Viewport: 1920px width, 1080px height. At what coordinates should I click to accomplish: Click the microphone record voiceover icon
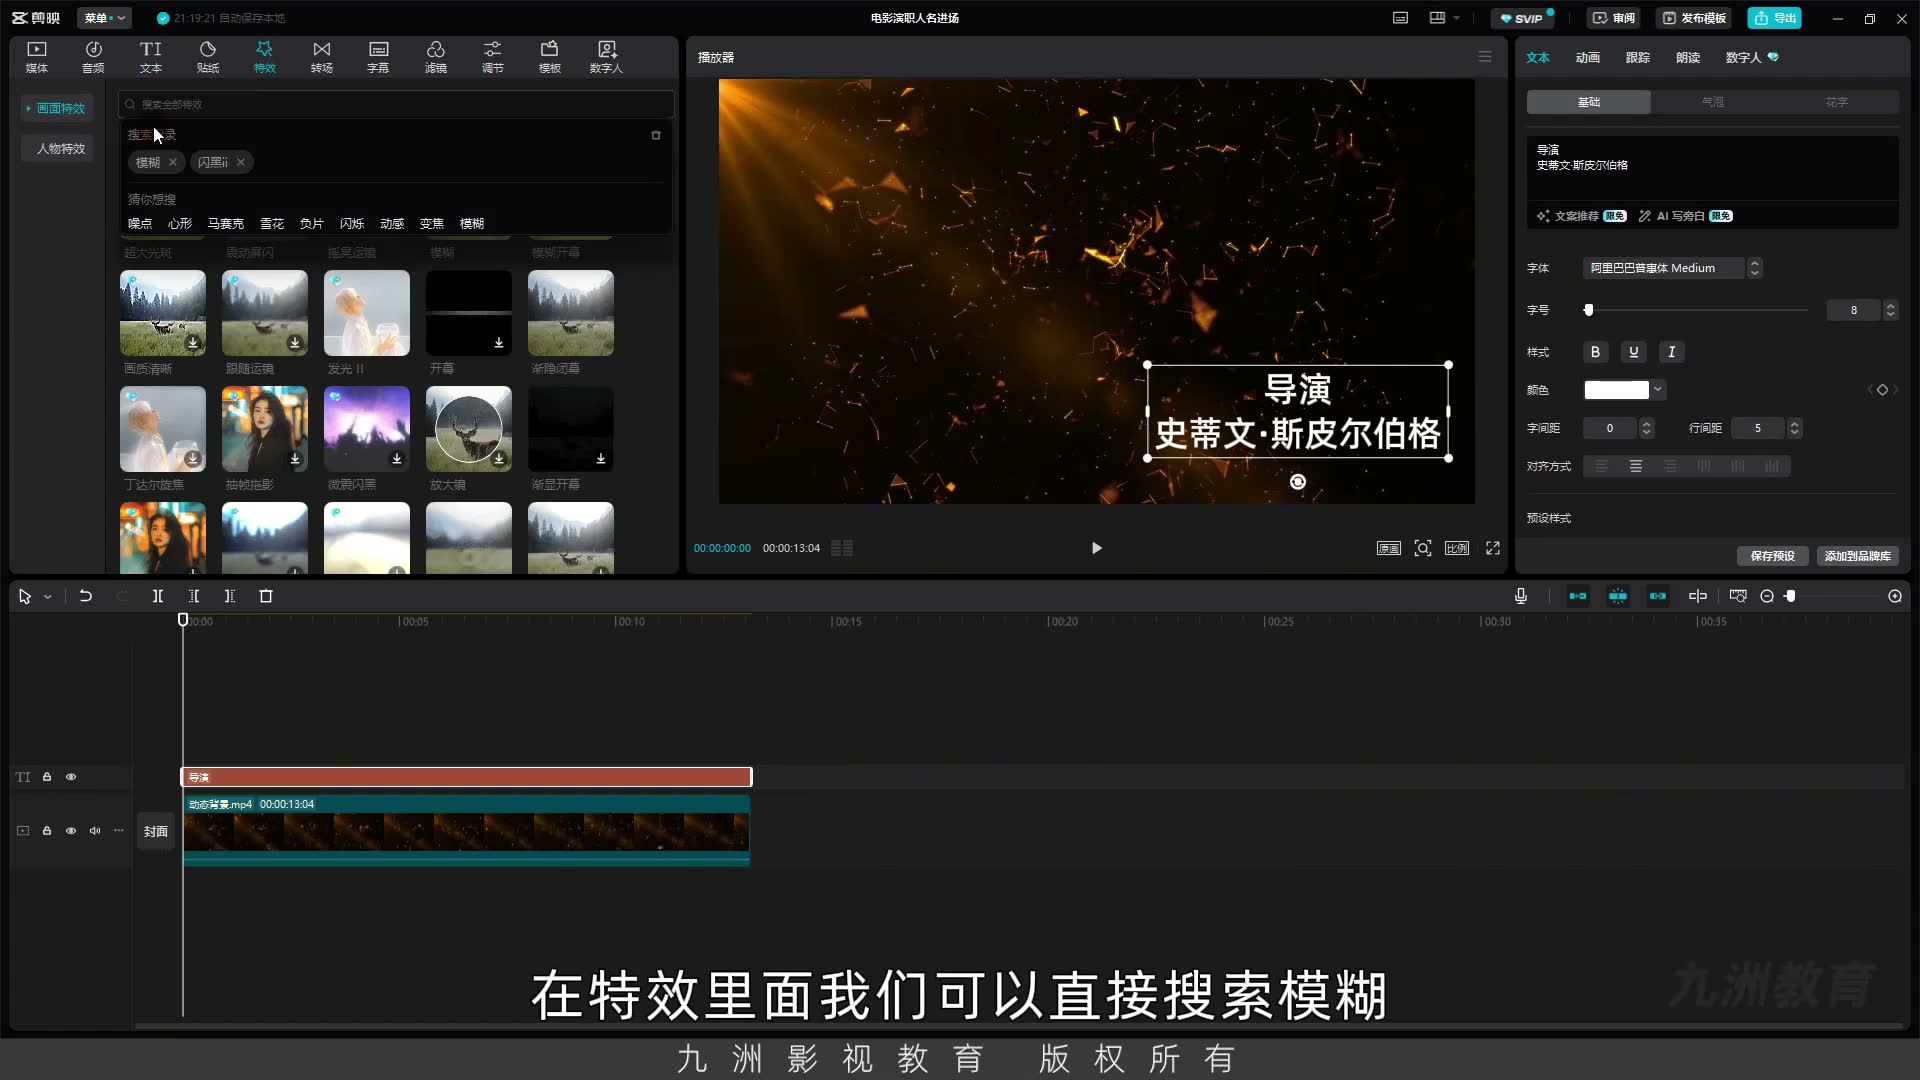tap(1521, 596)
